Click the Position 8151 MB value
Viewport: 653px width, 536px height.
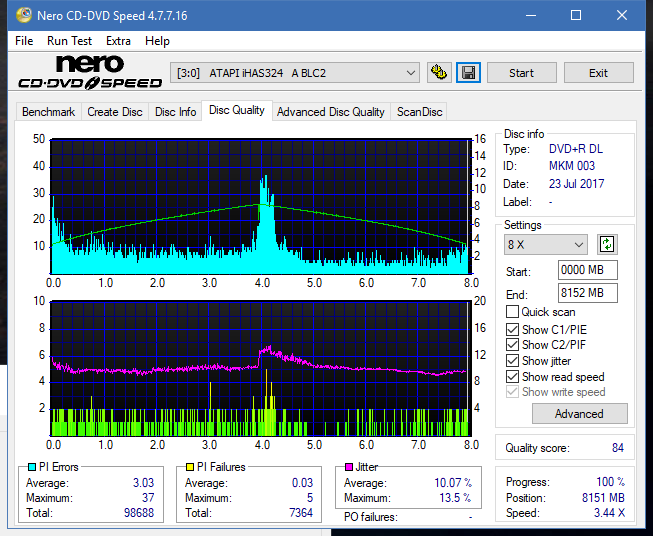(x=603, y=498)
